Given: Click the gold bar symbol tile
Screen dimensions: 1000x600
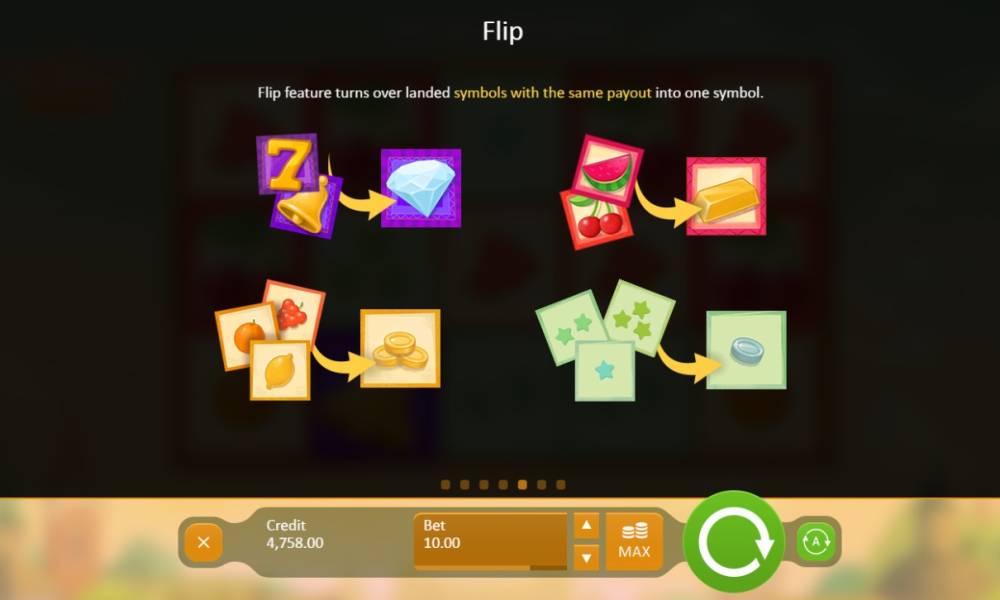Looking at the screenshot, I should (x=726, y=196).
